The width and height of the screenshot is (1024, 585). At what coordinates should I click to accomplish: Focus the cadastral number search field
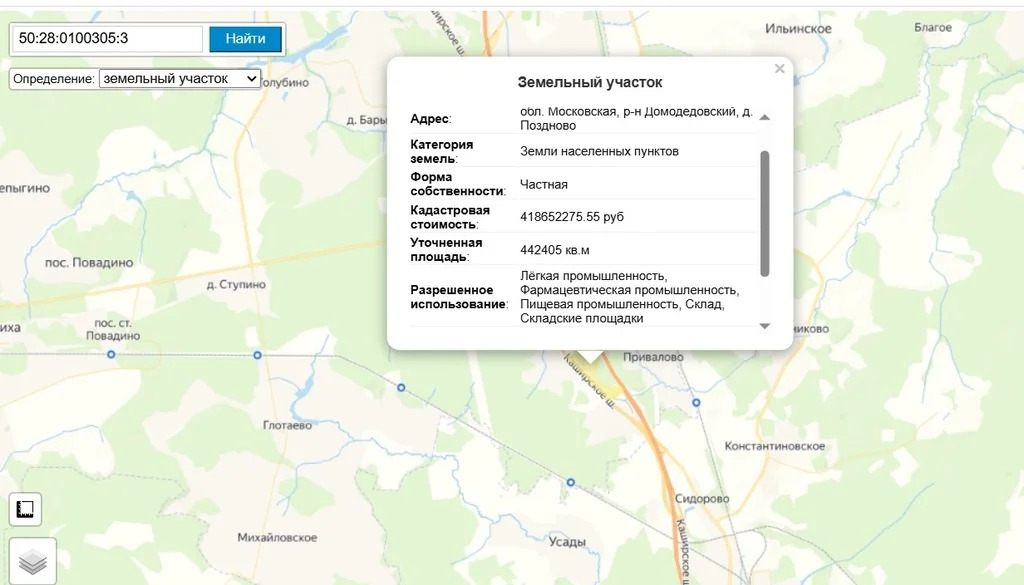pos(107,39)
